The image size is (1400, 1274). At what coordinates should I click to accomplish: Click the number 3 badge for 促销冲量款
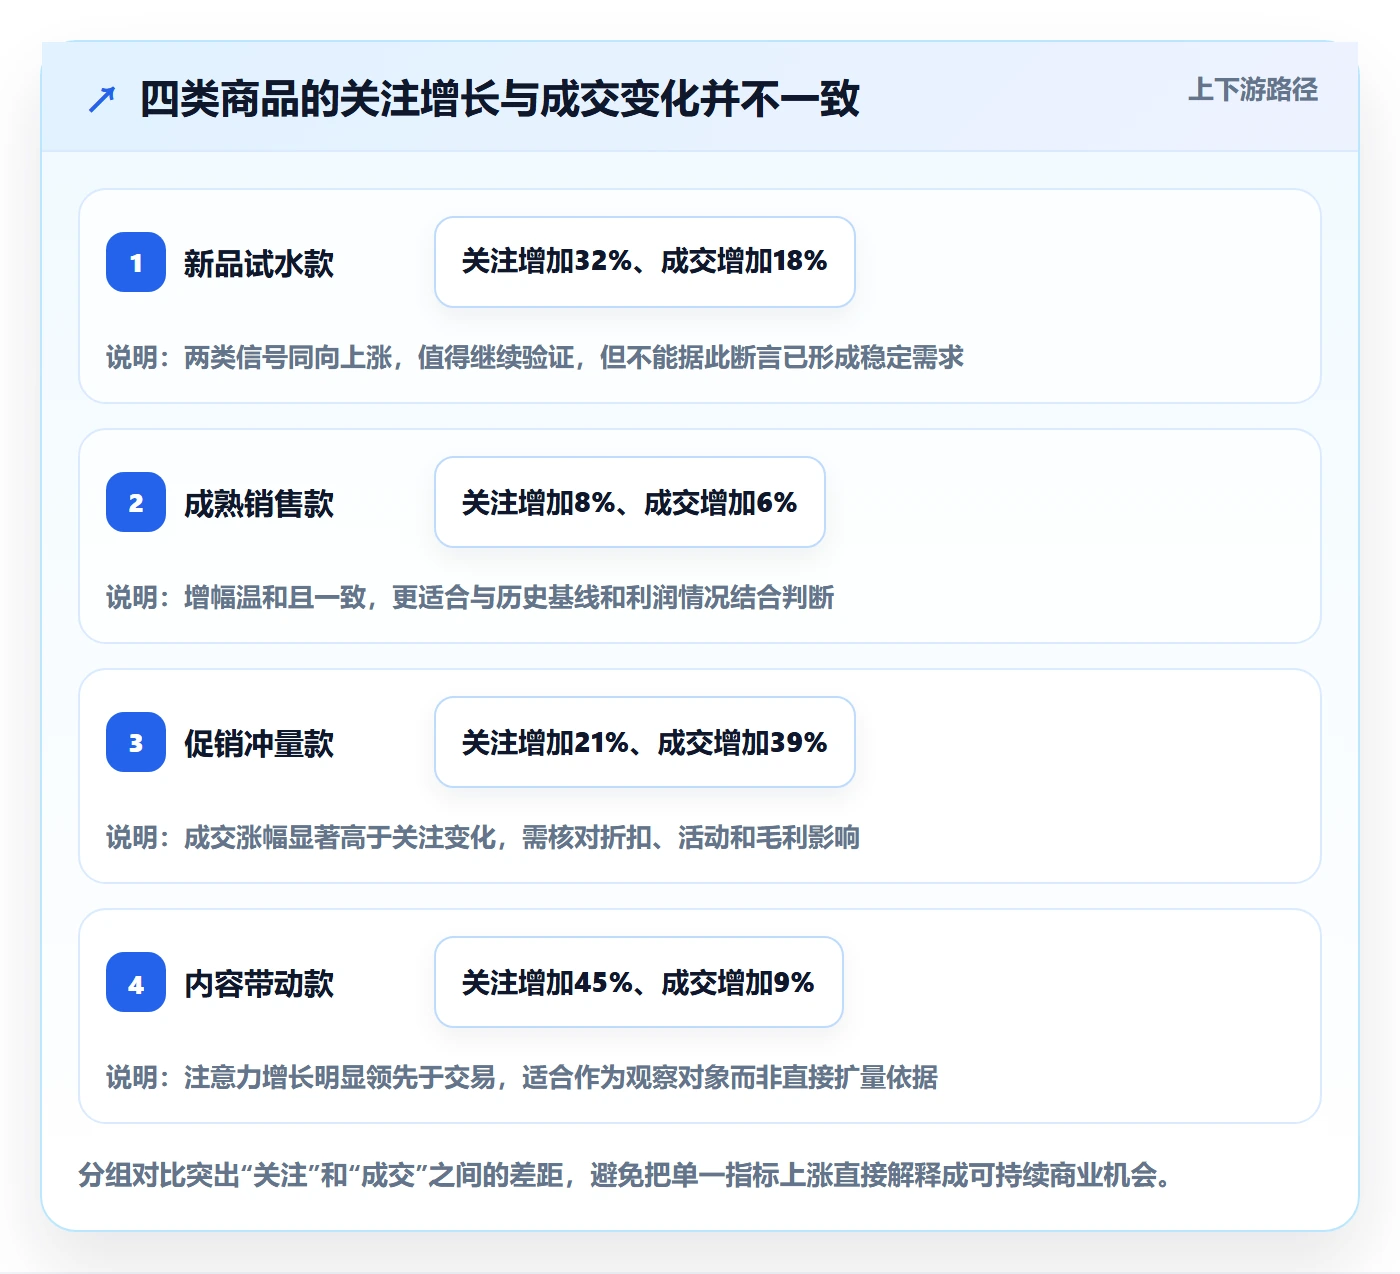[x=136, y=742]
